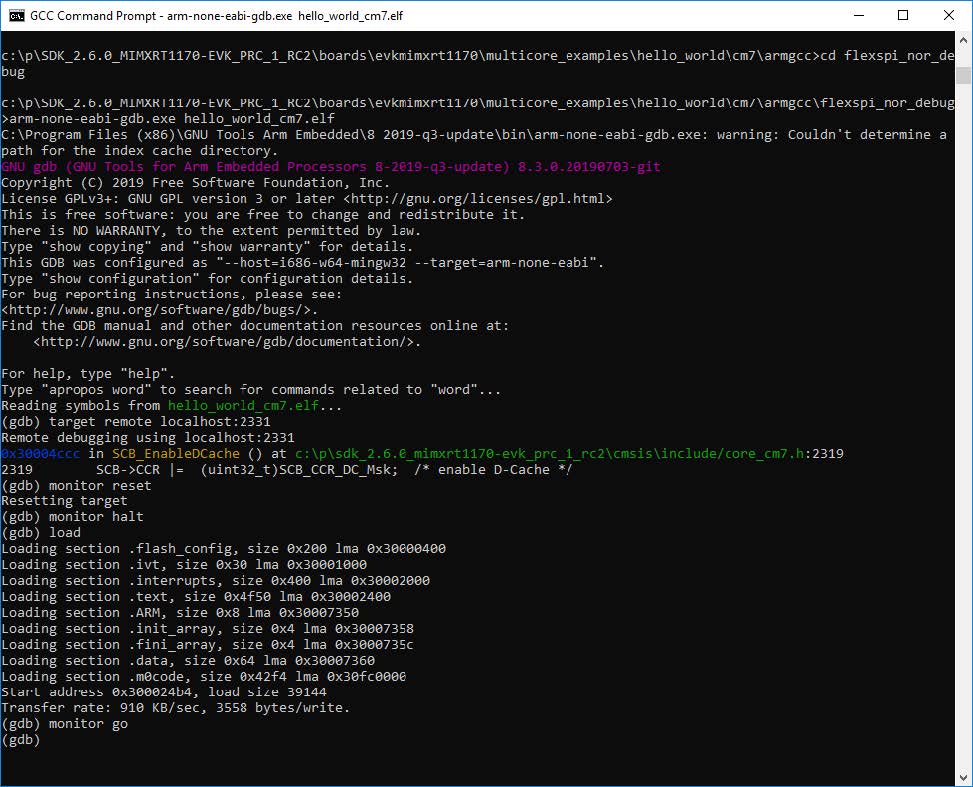Click the magenta GNU gdb version line

(x=330, y=167)
